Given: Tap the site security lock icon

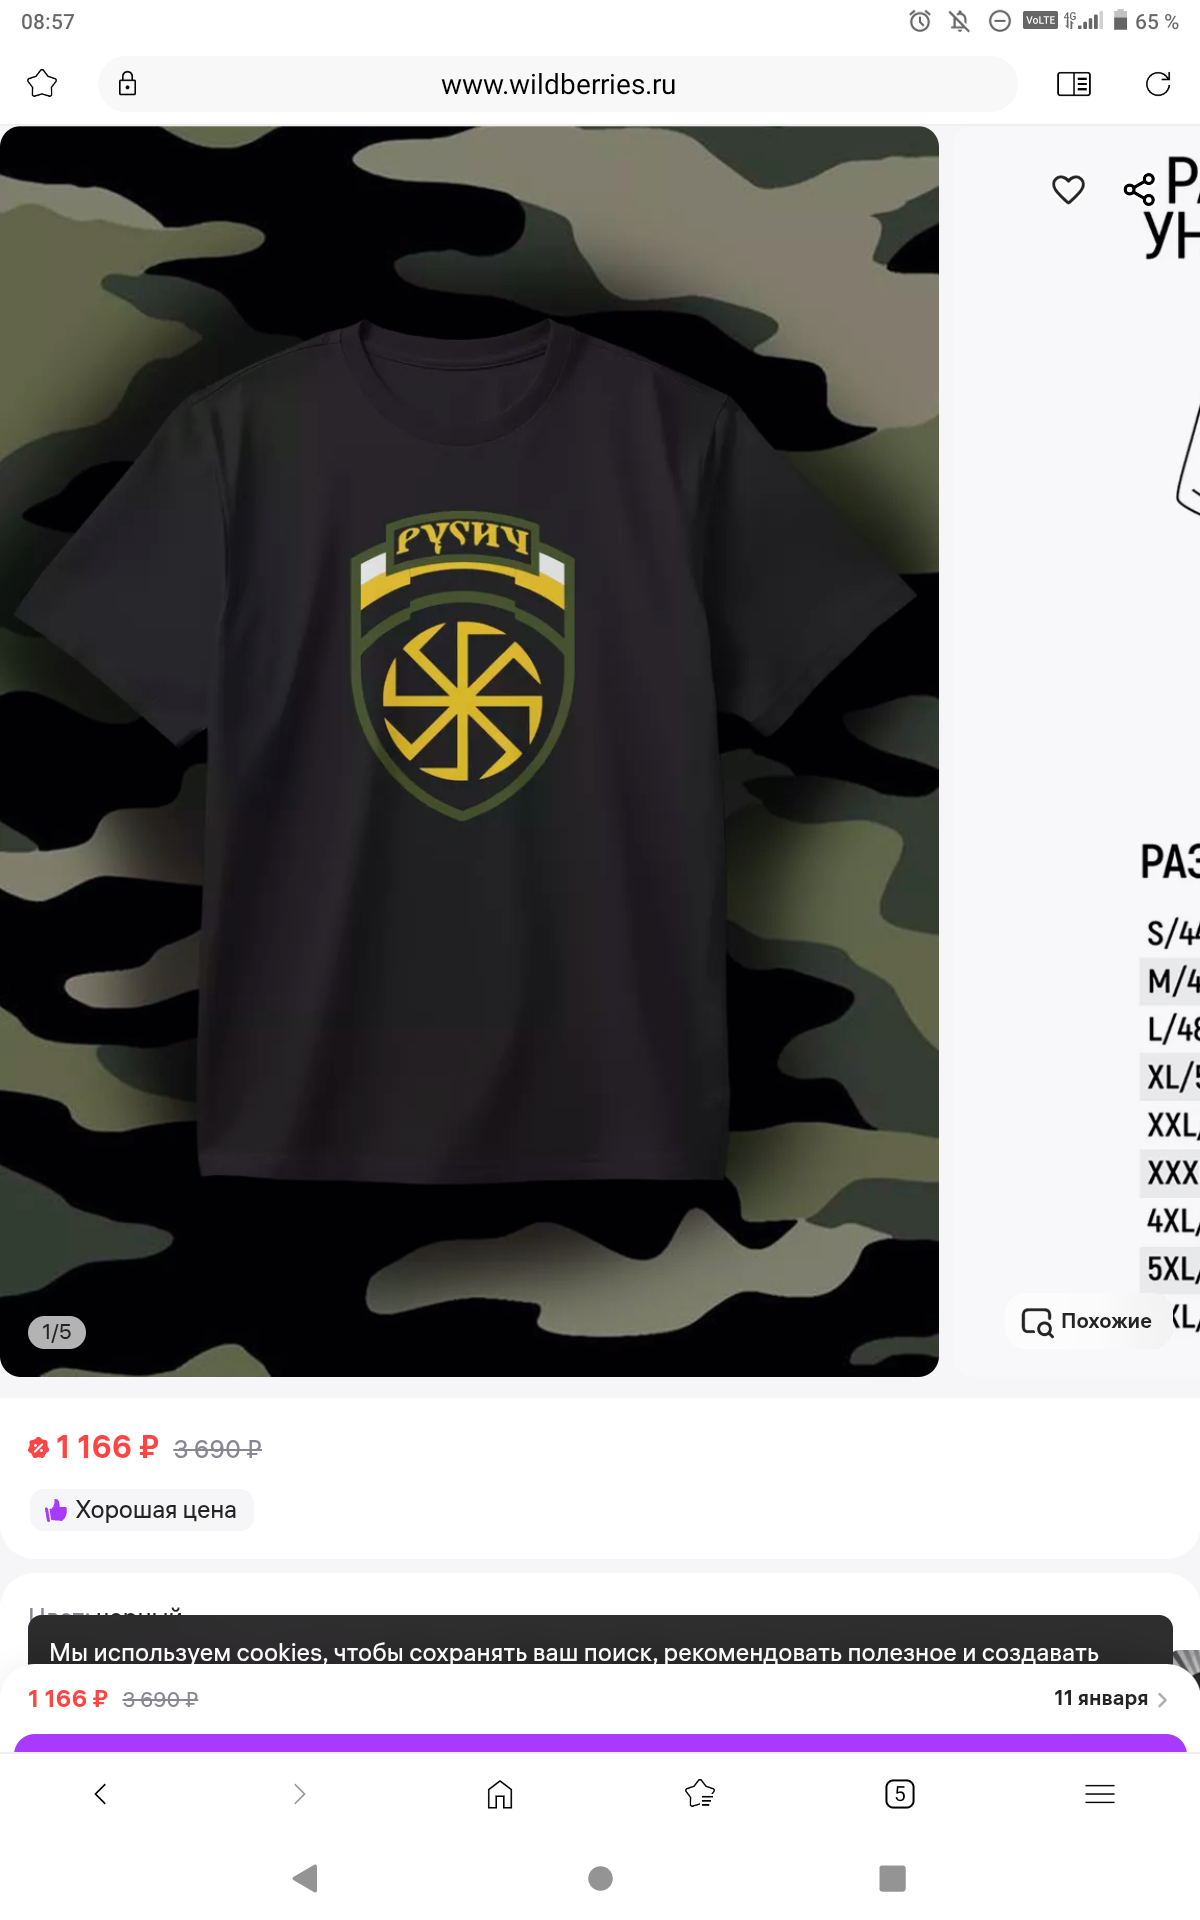Looking at the screenshot, I should (127, 84).
